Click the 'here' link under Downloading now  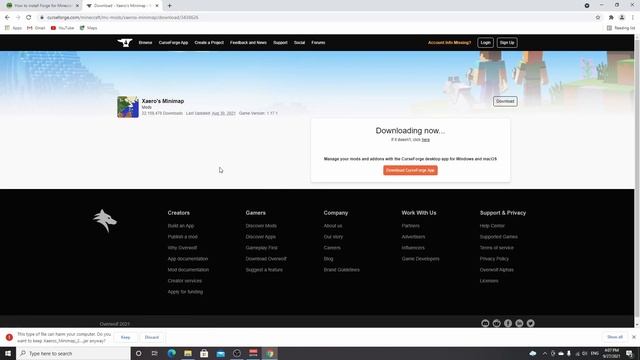tap(425, 140)
